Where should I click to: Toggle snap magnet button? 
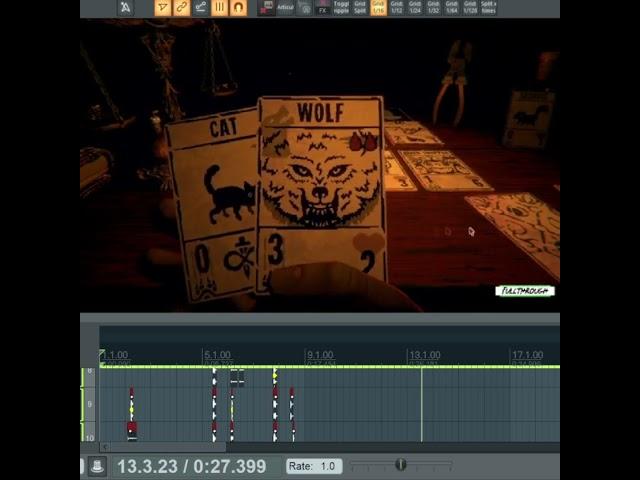[238, 8]
